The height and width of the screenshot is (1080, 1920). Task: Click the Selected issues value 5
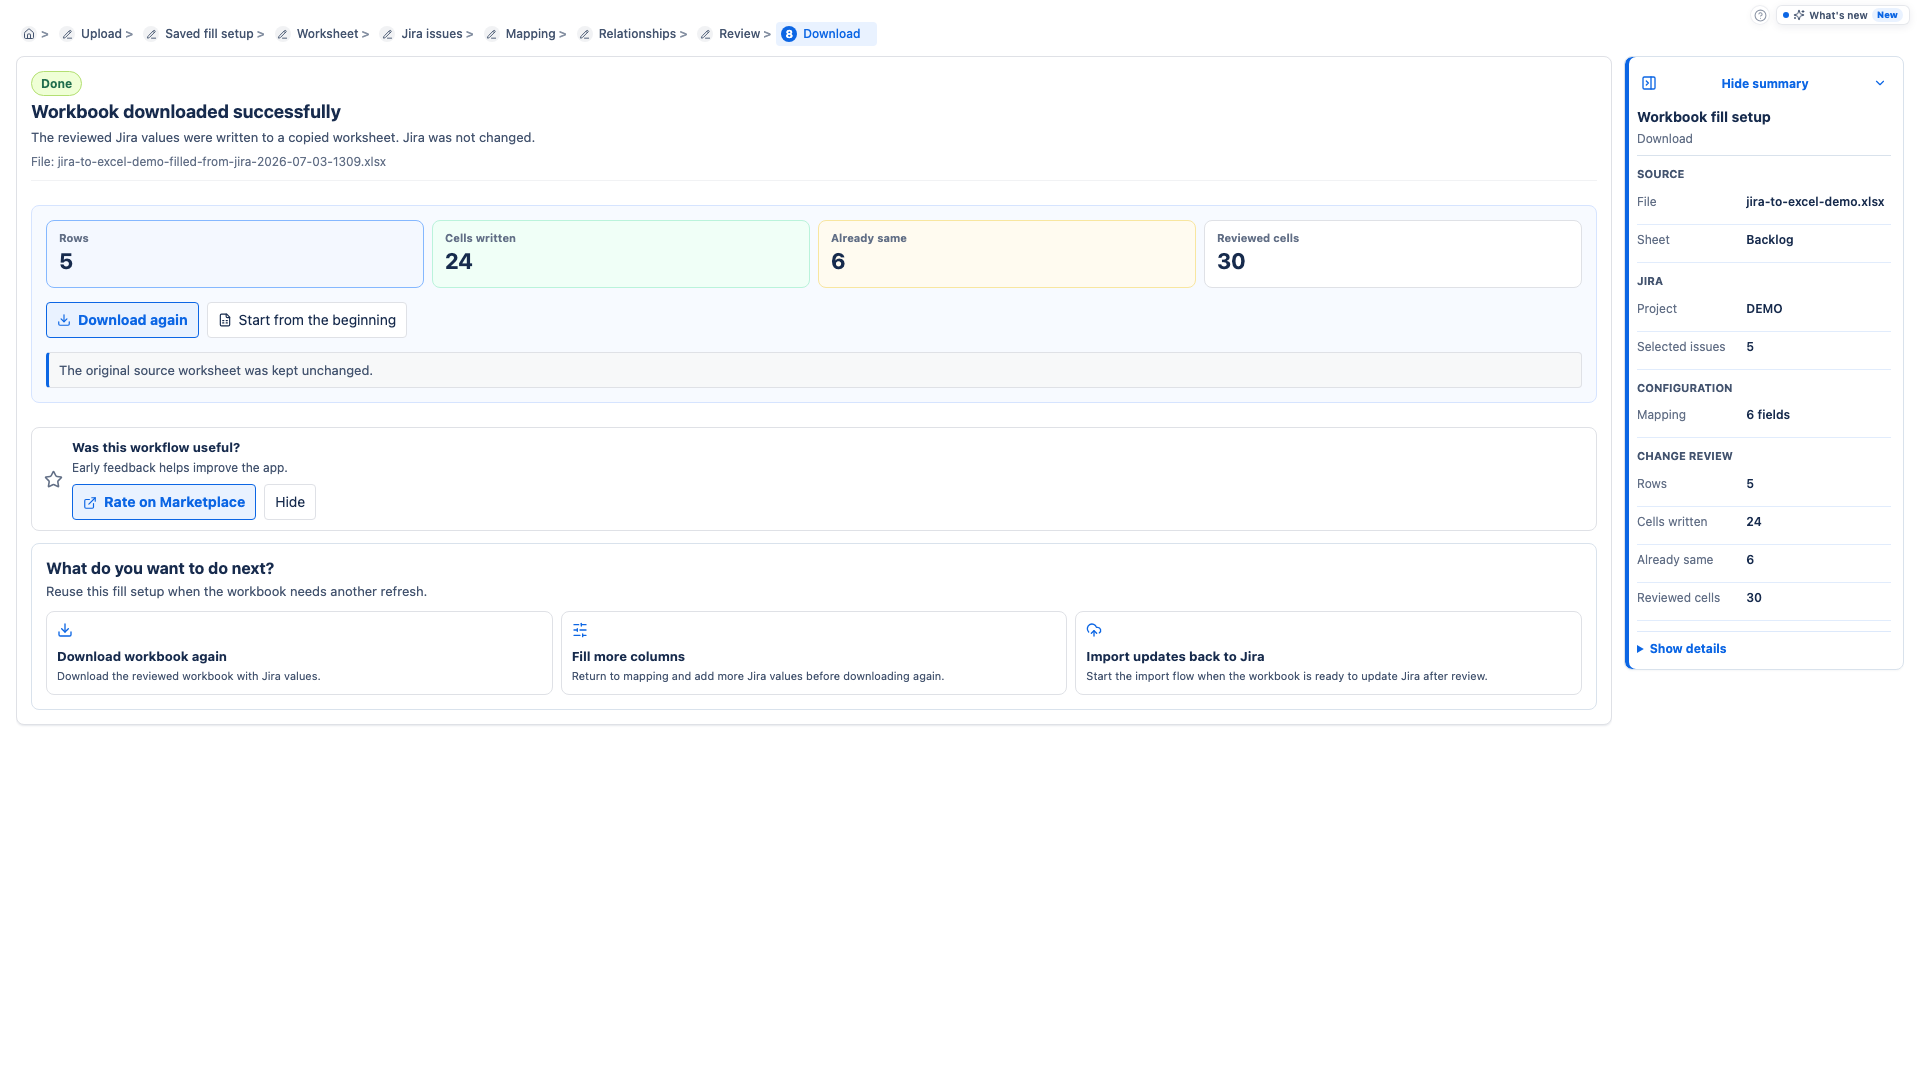click(1750, 347)
